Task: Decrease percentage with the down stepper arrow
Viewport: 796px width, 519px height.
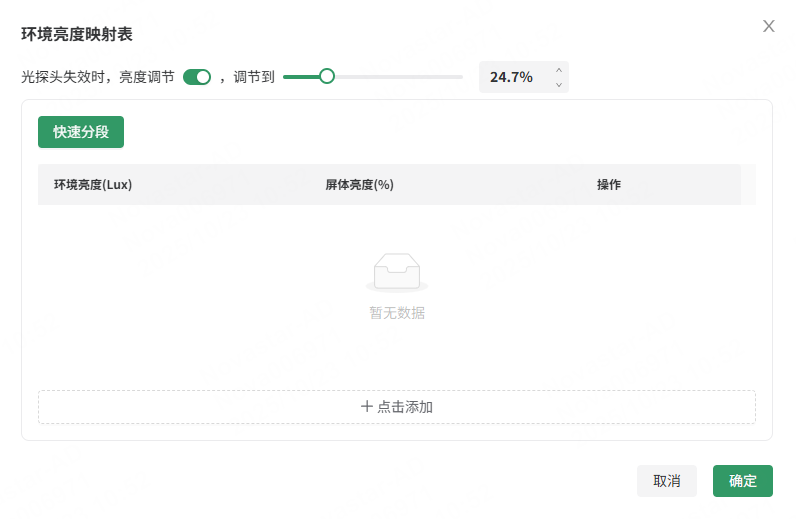Action: click(559, 85)
